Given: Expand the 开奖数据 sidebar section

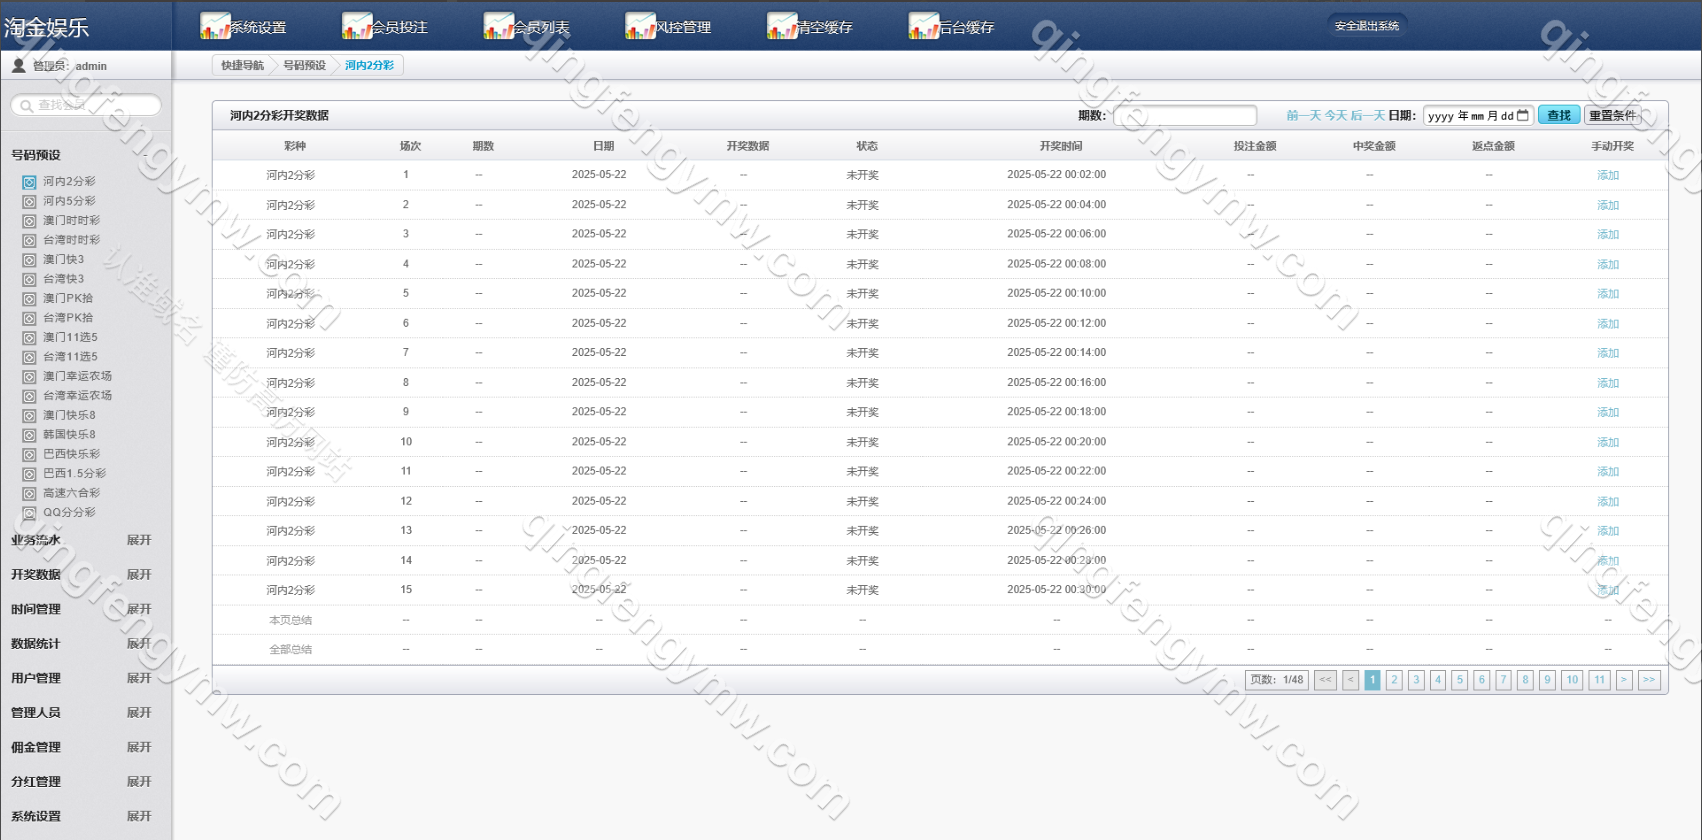Looking at the screenshot, I should pyautogui.click(x=139, y=575).
